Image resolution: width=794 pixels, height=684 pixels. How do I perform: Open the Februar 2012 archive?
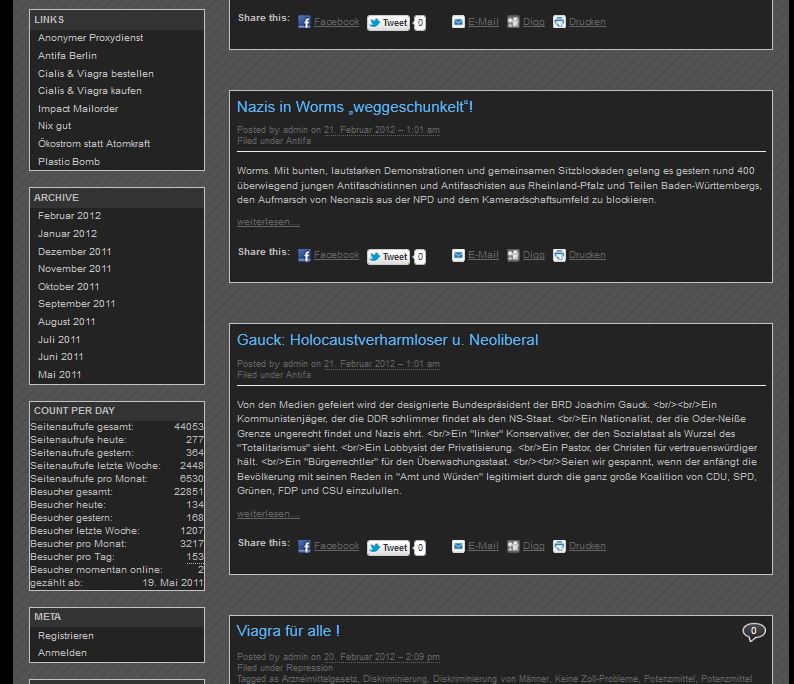click(69, 216)
